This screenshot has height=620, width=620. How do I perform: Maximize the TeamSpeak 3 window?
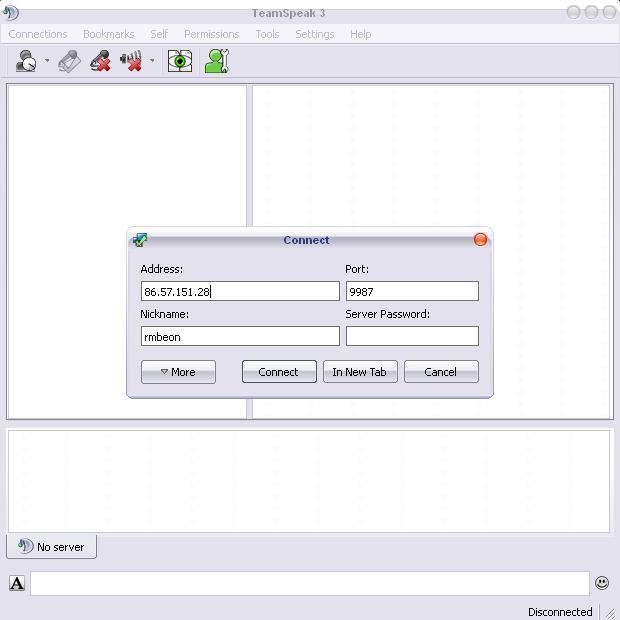[x=591, y=12]
